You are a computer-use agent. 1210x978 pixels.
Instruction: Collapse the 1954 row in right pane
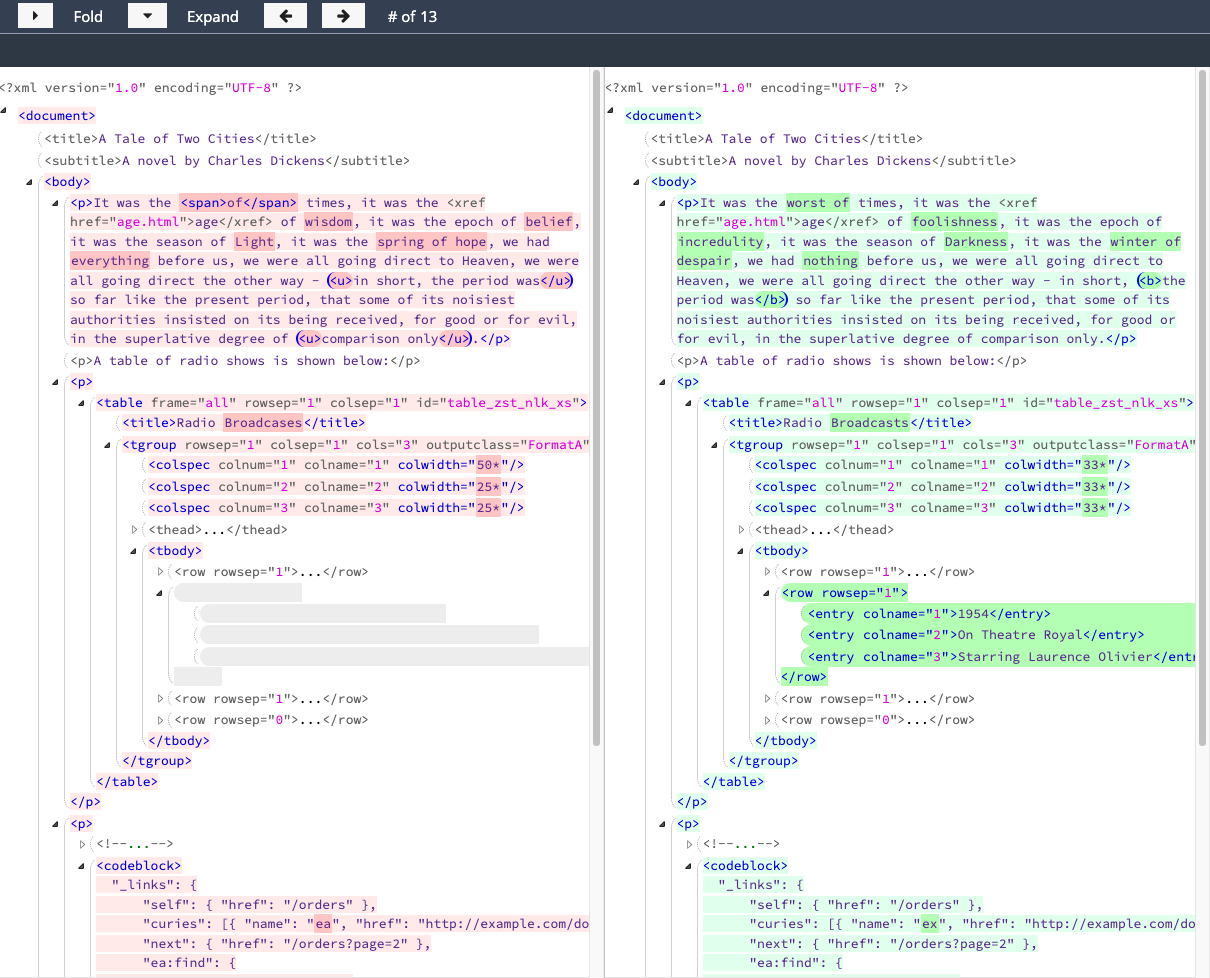tap(768, 593)
